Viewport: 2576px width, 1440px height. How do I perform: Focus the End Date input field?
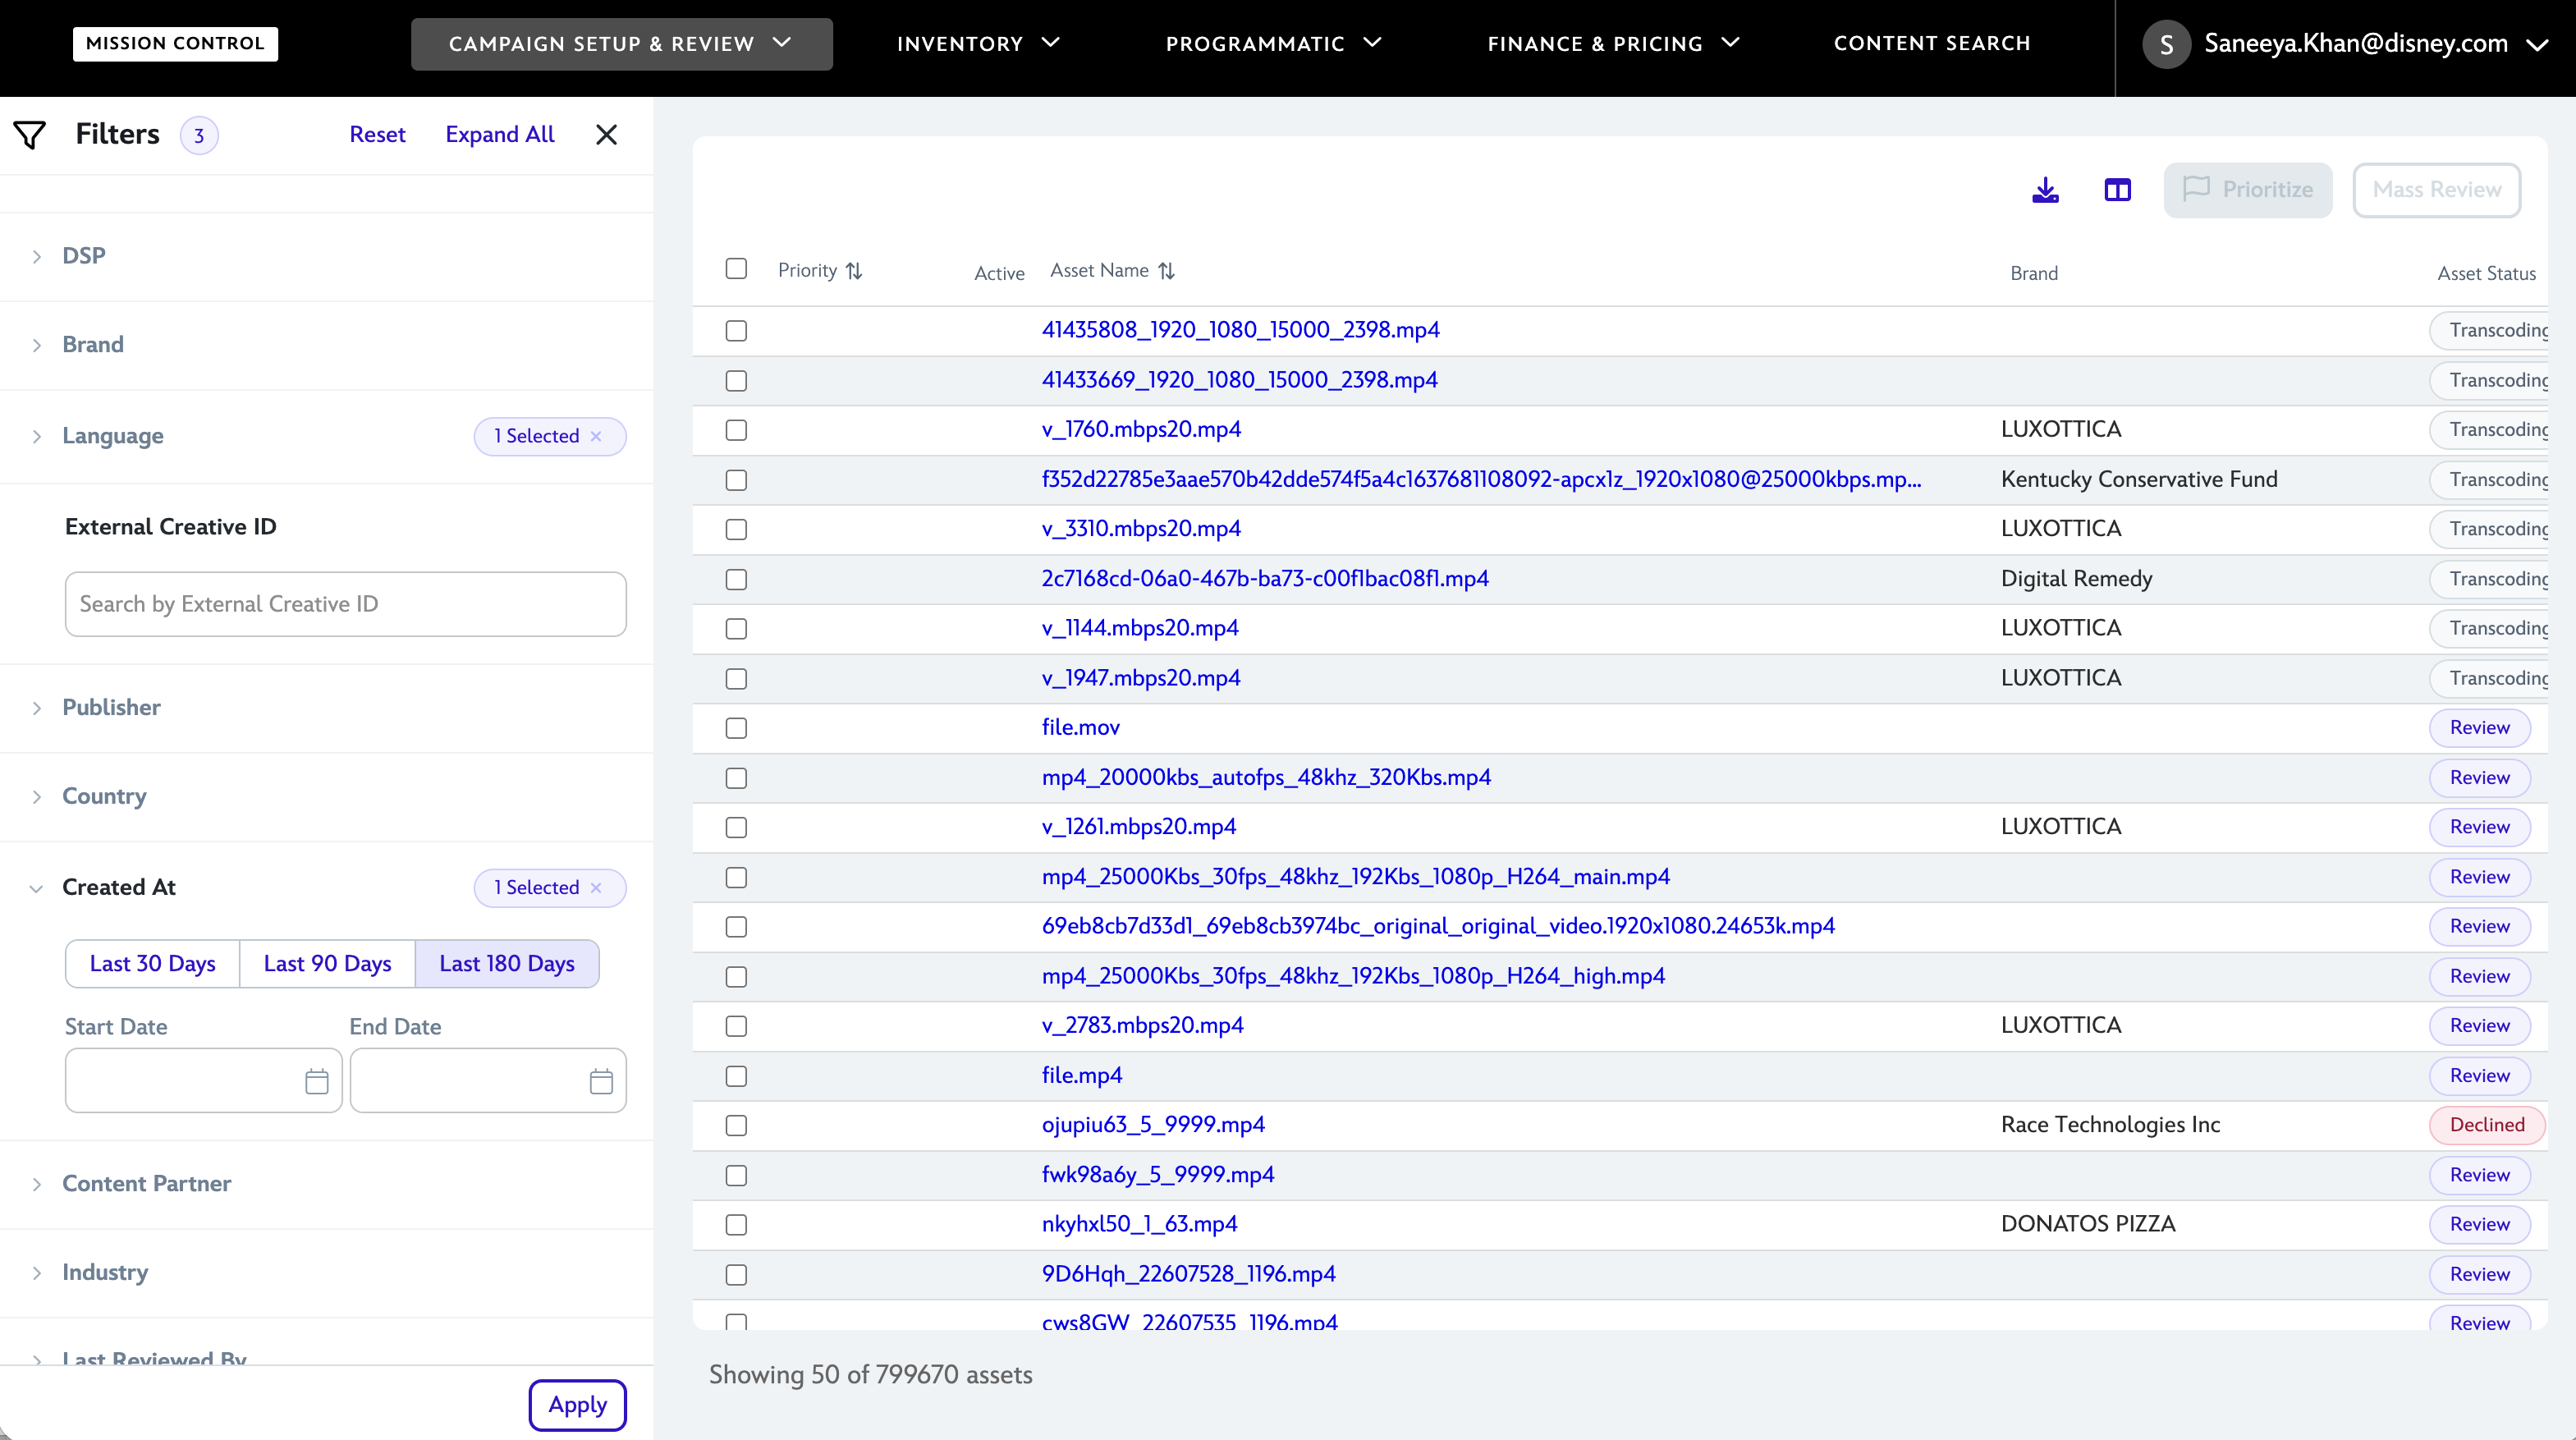pyautogui.click(x=488, y=1081)
